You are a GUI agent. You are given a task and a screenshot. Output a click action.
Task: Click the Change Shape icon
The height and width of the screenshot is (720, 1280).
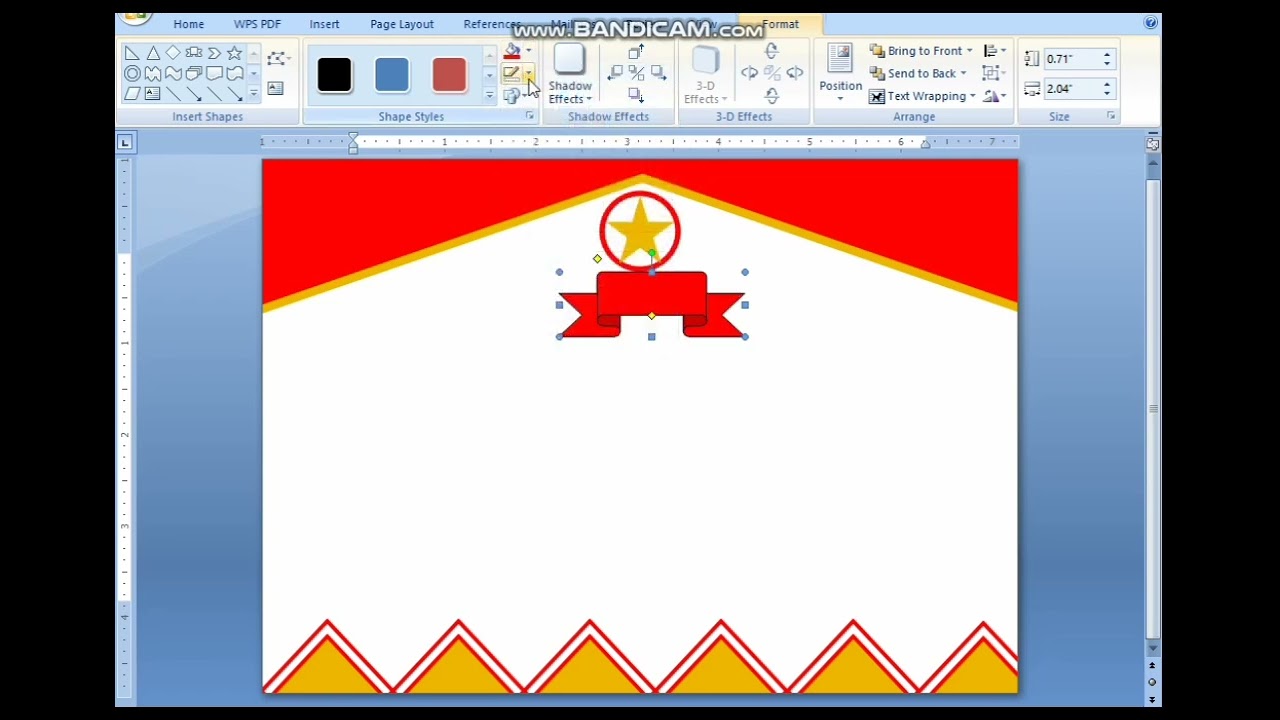point(512,96)
